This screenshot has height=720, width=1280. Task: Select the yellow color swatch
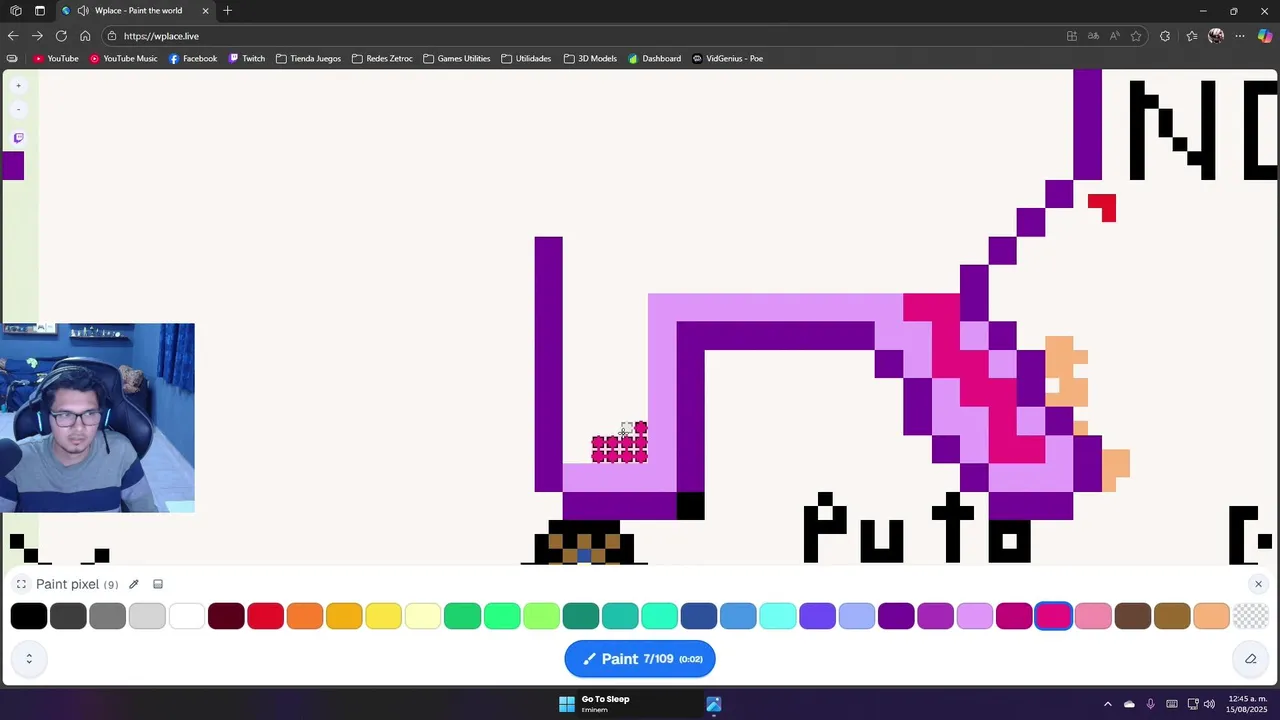click(384, 616)
